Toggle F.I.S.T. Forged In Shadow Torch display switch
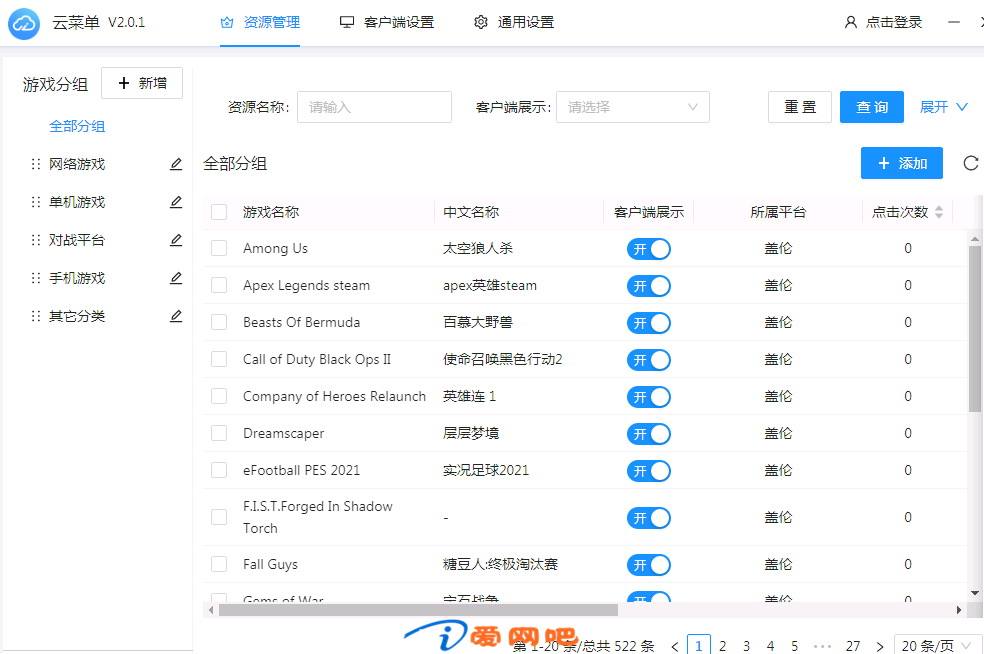The width and height of the screenshot is (984, 654). (x=649, y=518)
